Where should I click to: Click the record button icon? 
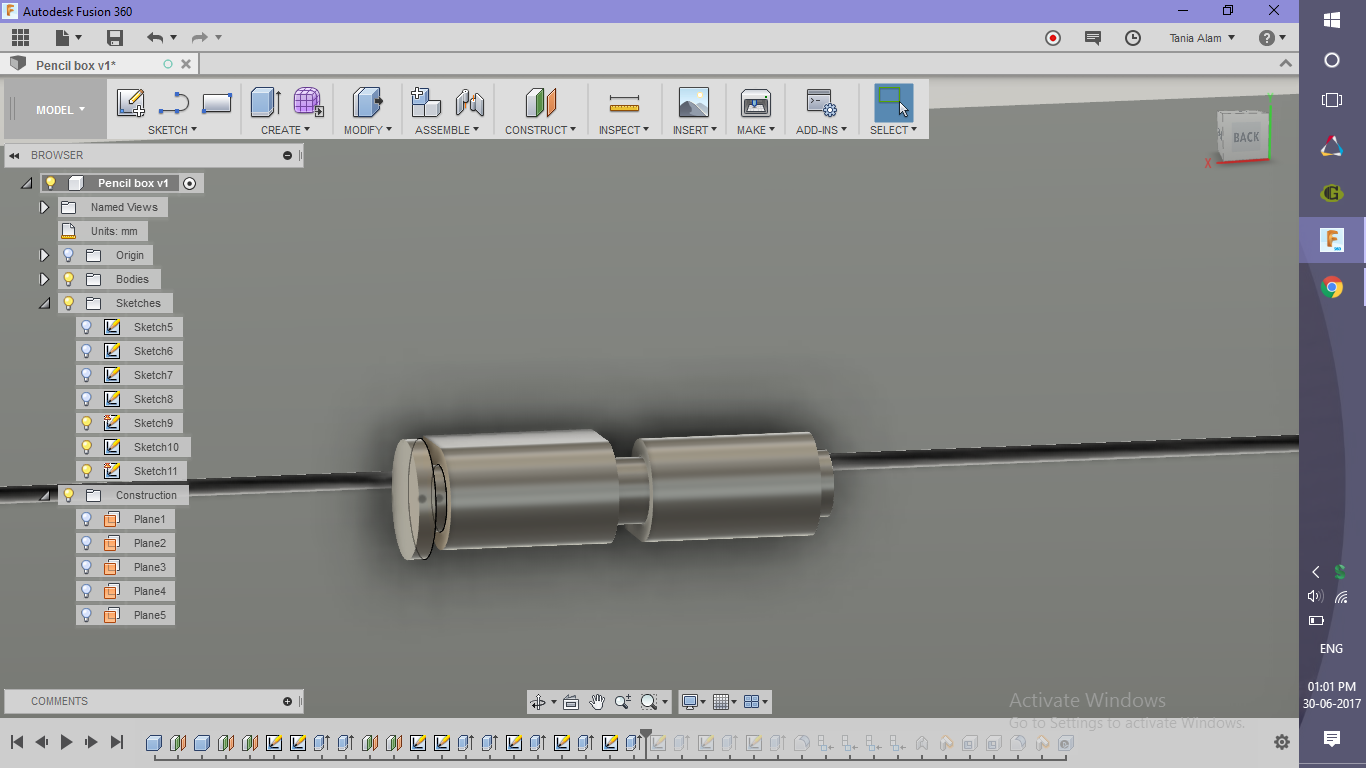coord(1053,38)
